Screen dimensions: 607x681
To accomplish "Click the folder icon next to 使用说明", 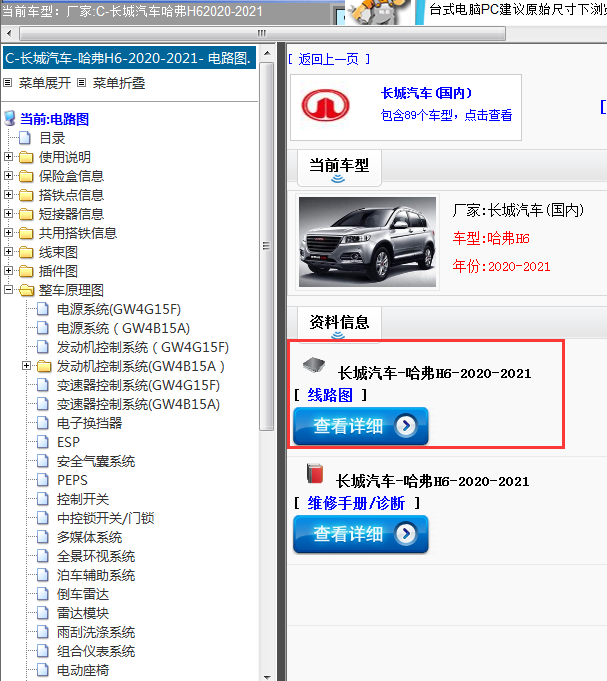I will click(x=26, y=157).
